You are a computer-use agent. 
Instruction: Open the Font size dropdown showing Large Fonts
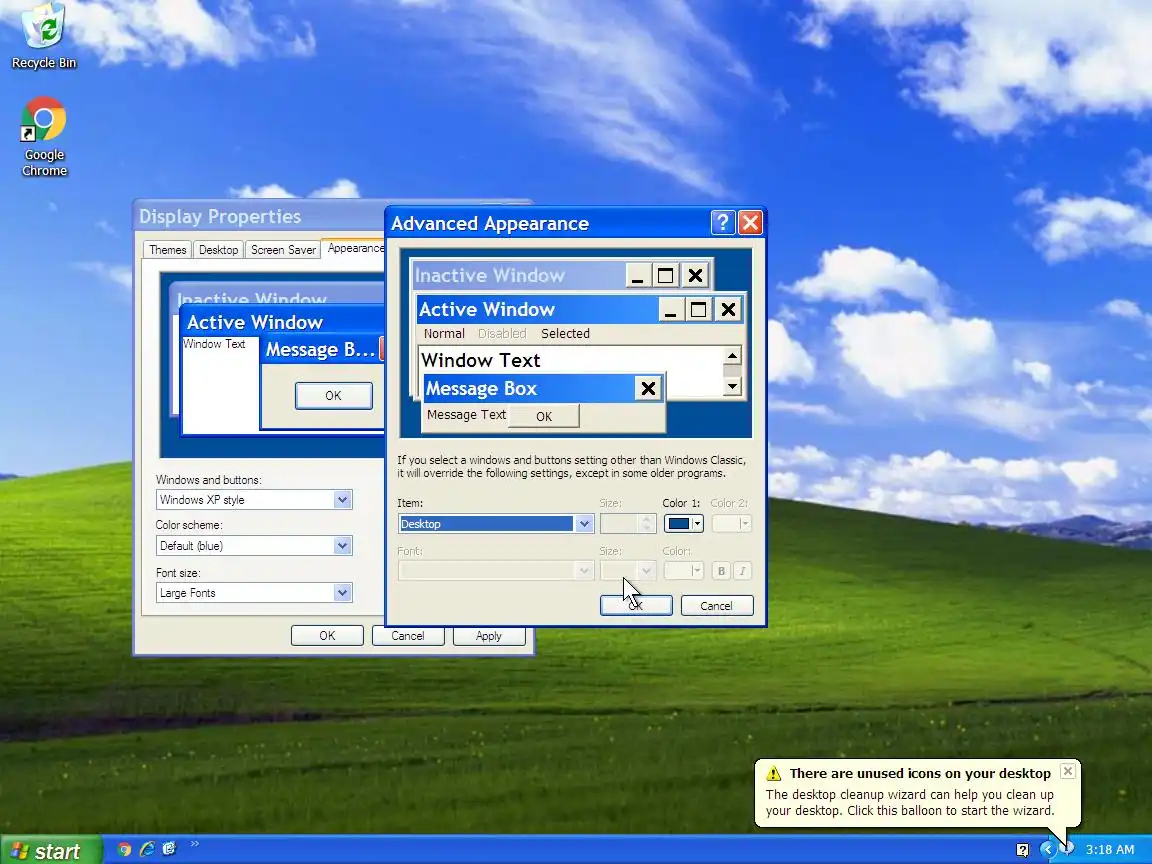click(254, 593)
